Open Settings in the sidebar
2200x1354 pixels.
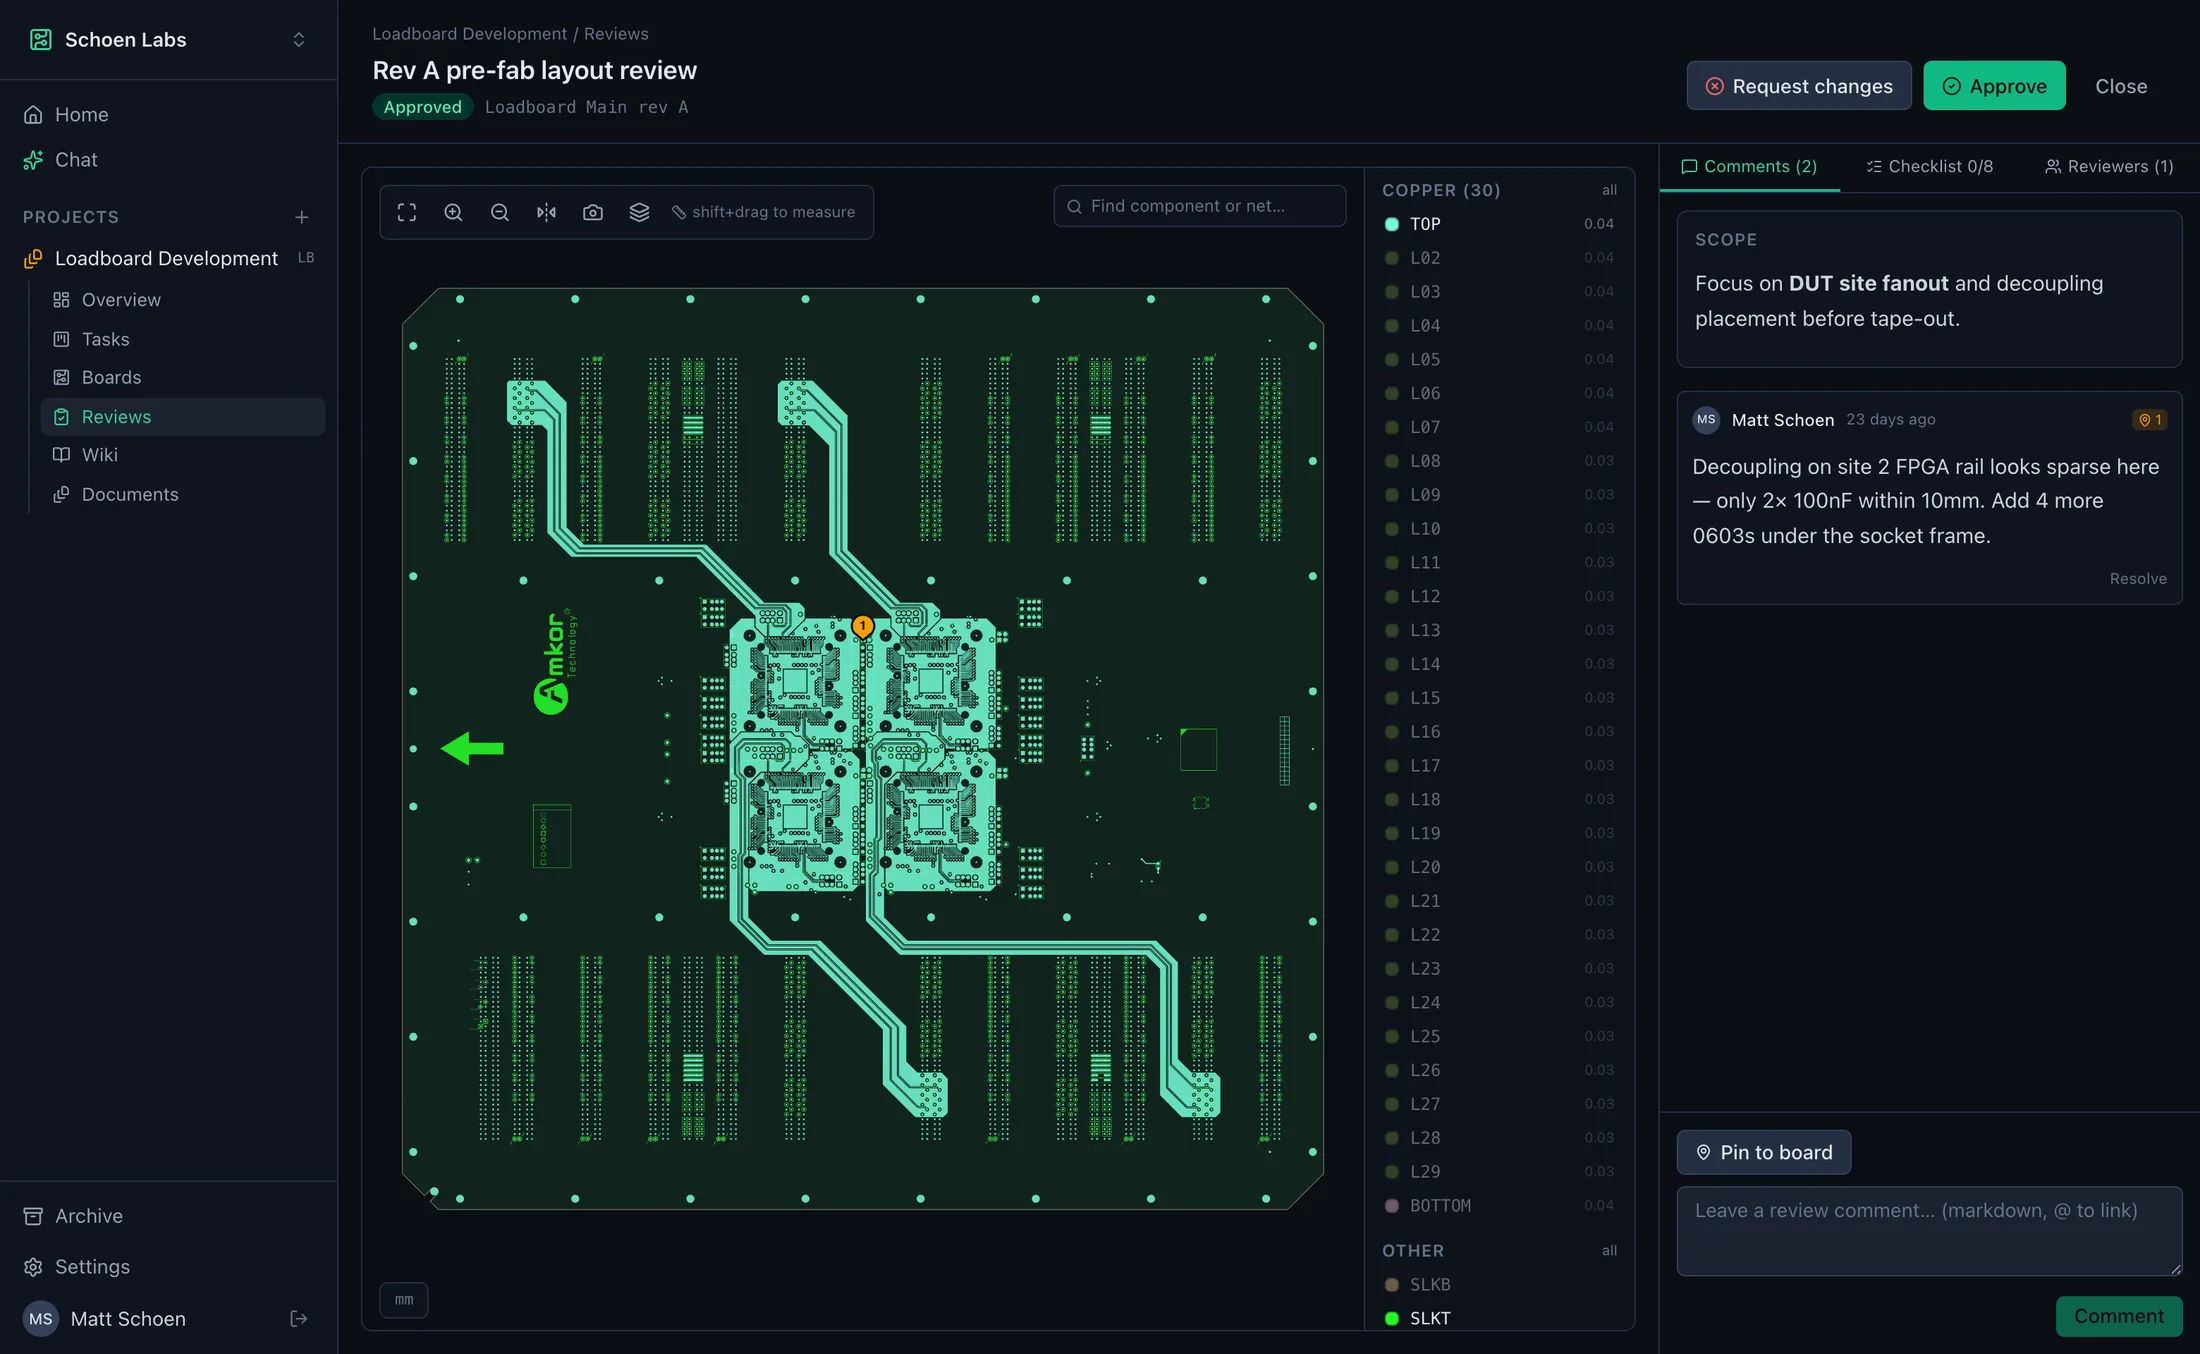click(x=168, y=1267)
